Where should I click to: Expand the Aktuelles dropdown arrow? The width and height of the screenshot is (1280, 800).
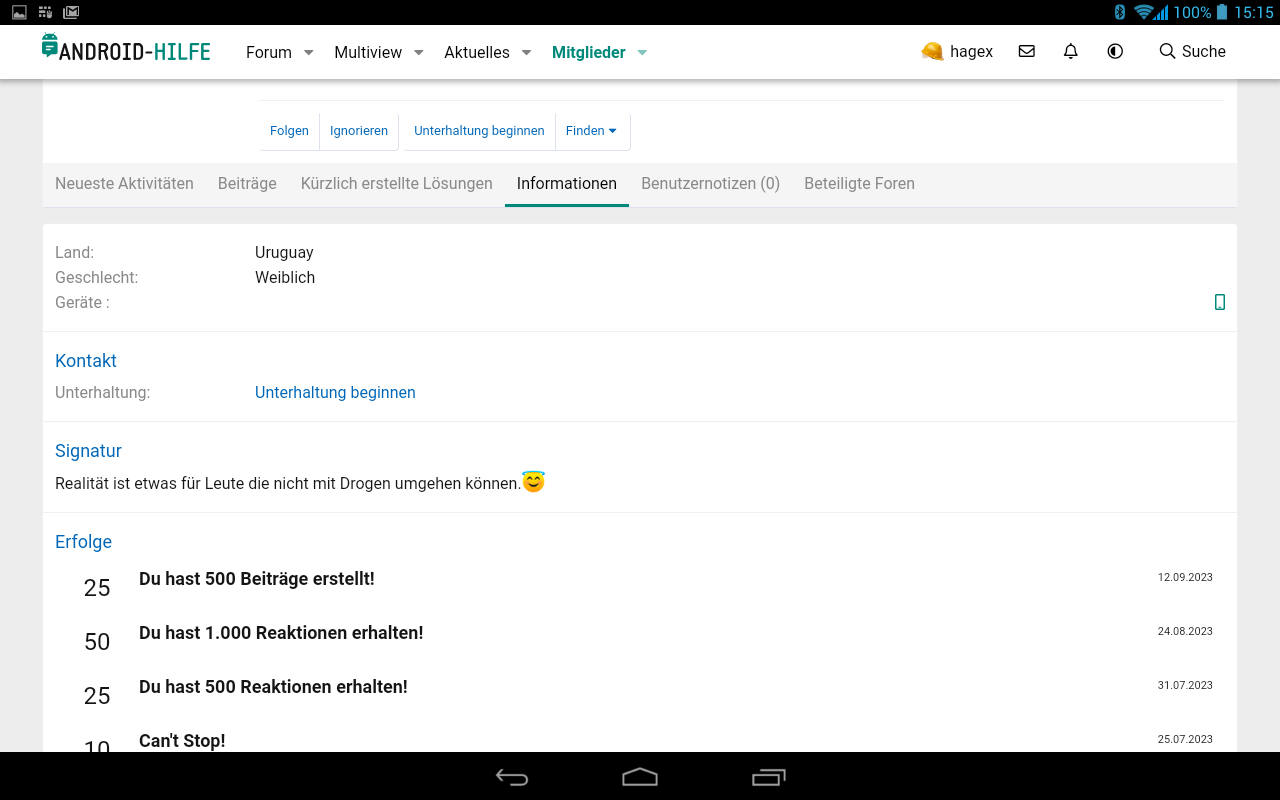(x=526, y=52)
